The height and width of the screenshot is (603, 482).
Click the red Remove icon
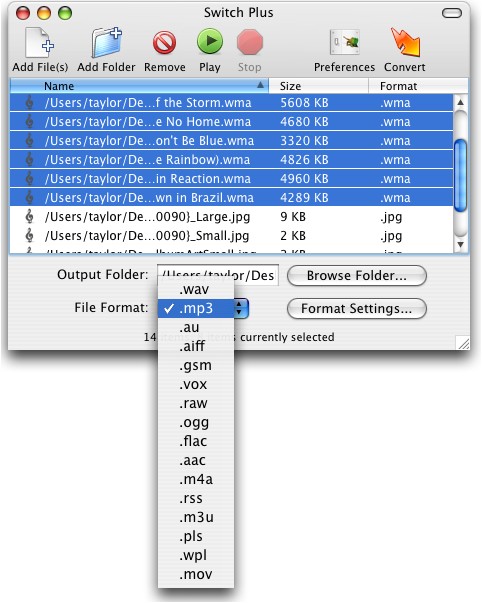pos(165,42)
